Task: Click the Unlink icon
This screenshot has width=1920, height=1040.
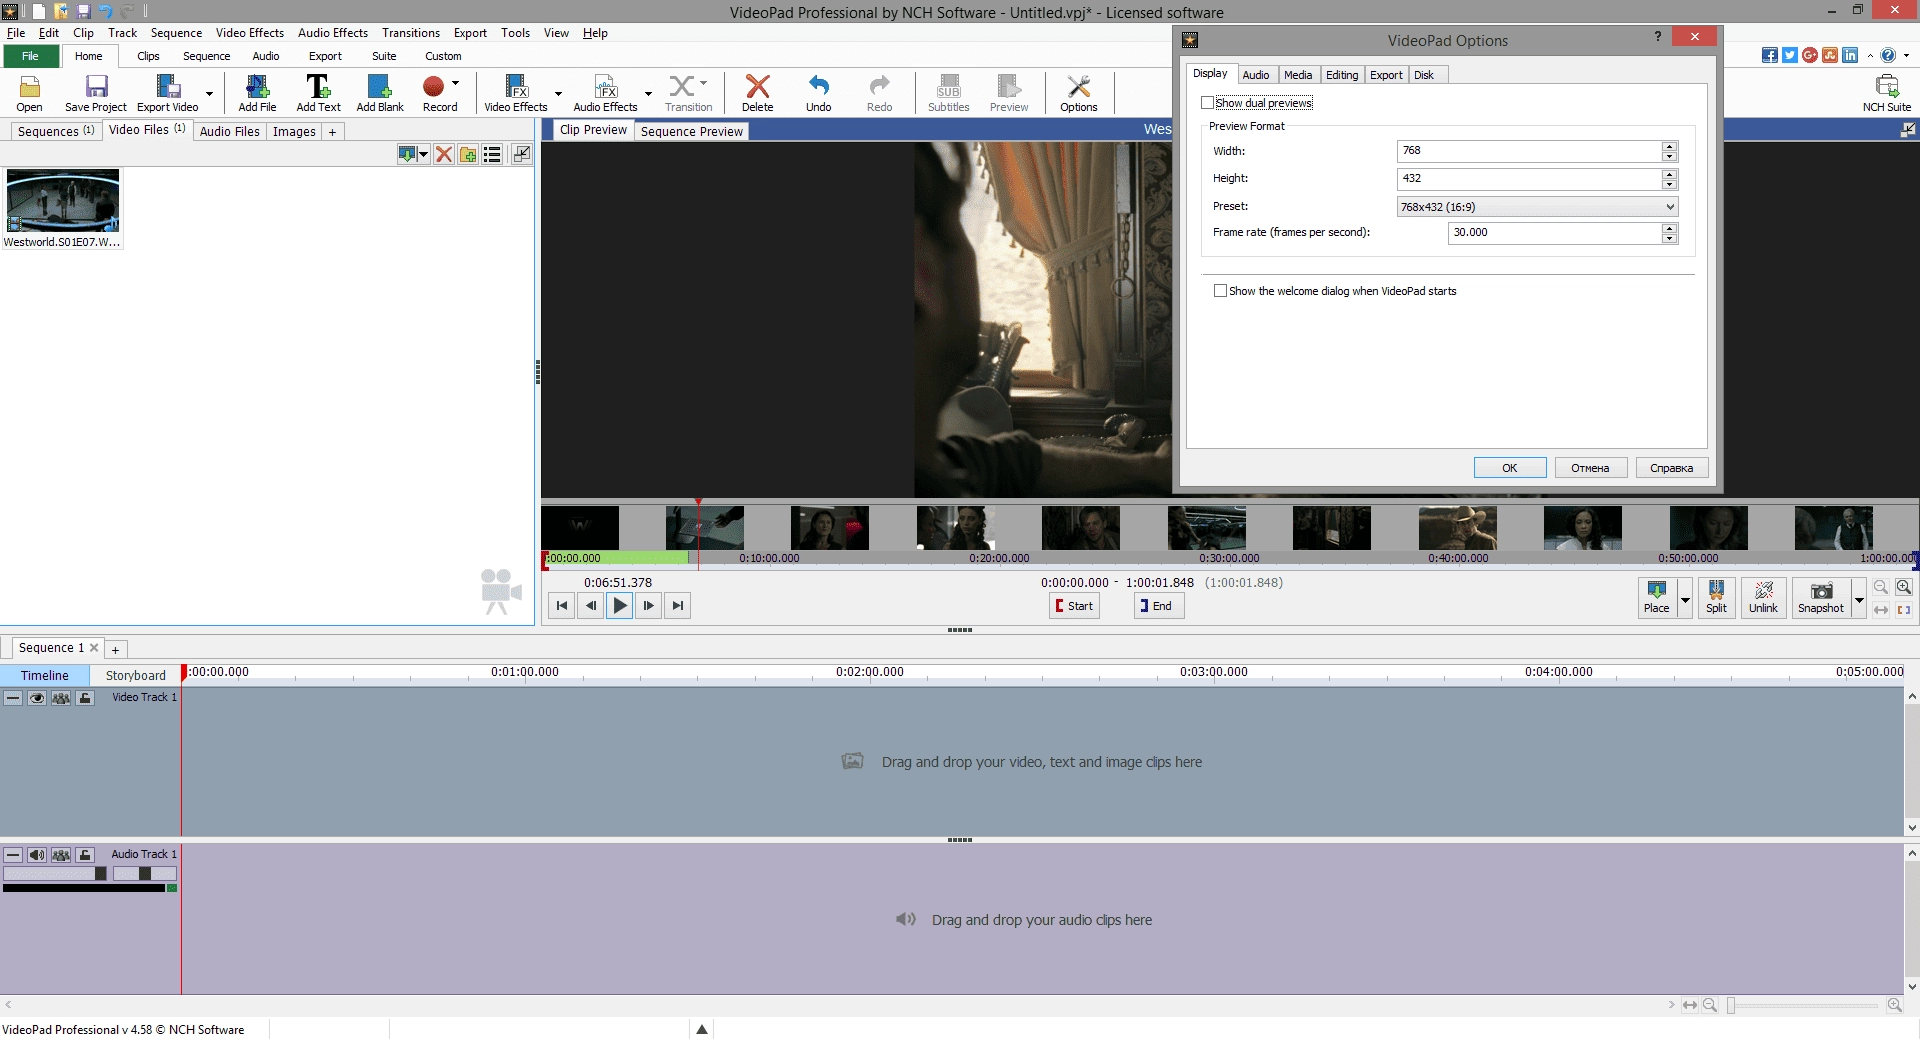Action: 1763,598
